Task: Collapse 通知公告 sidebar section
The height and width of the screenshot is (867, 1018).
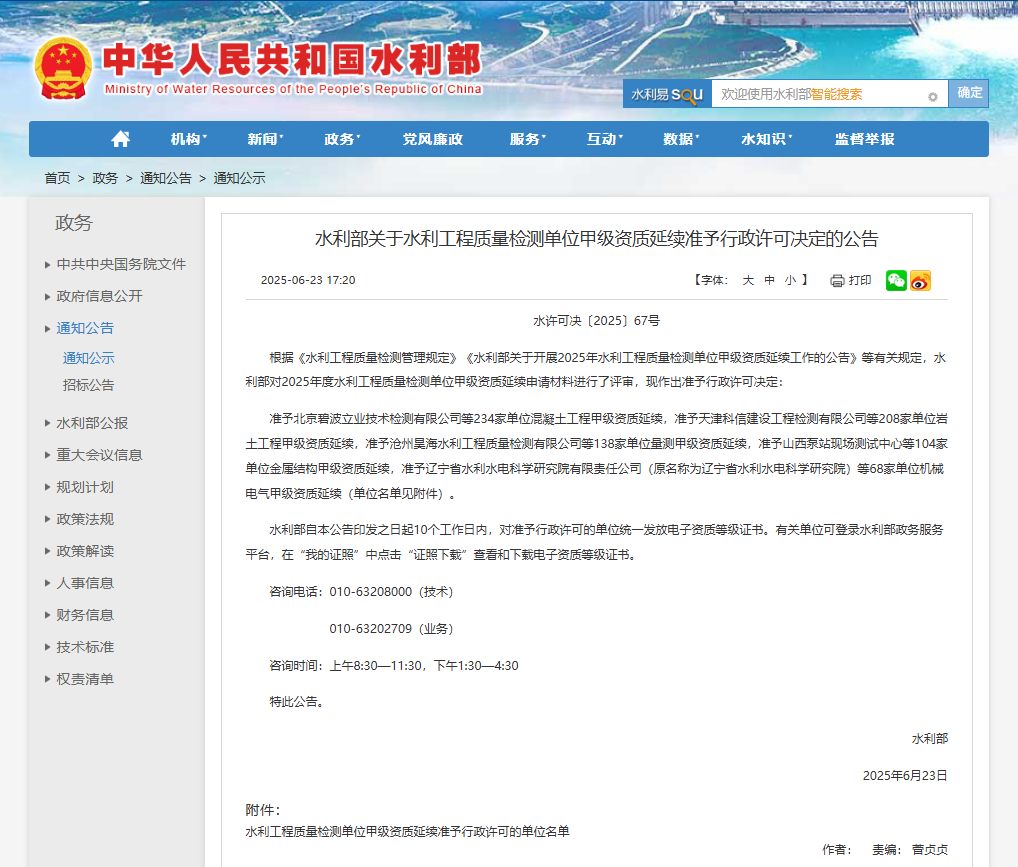Action: (85, 328)
